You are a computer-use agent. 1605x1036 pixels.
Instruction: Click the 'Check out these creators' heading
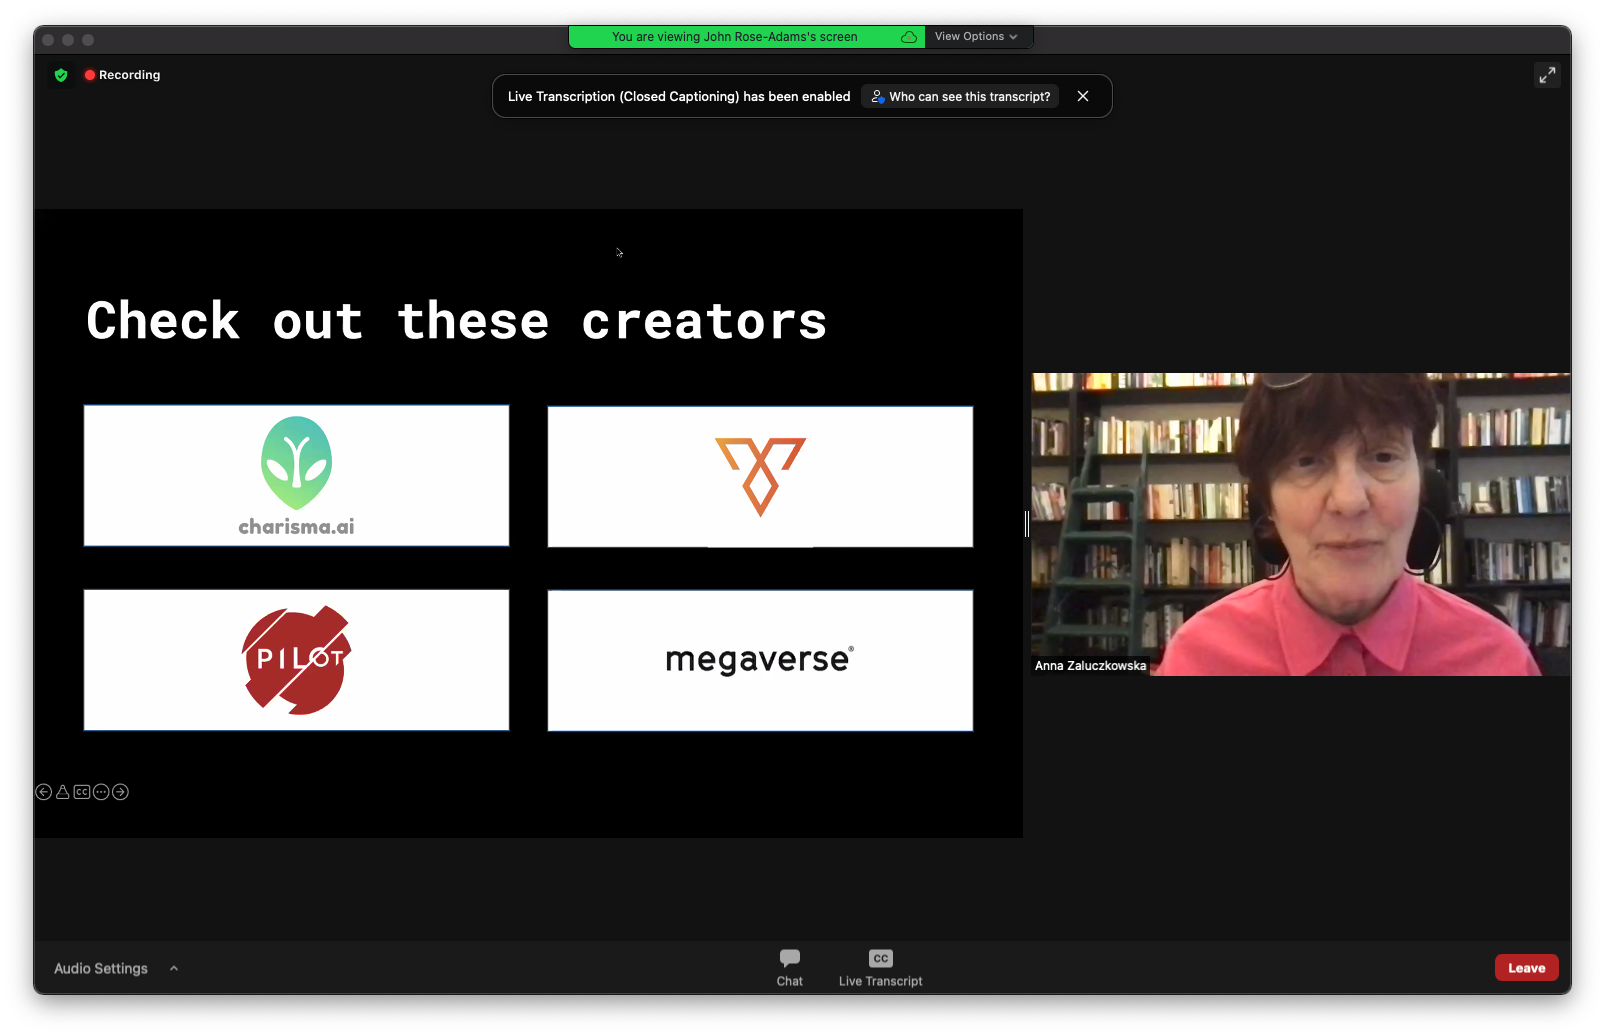pos(457,321)
